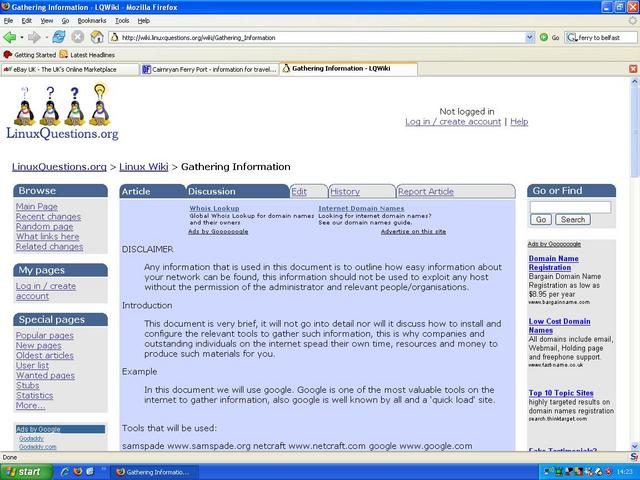Viewport: 640px width, 480px height.
Task: Open the Random page link
Action: 44,227
